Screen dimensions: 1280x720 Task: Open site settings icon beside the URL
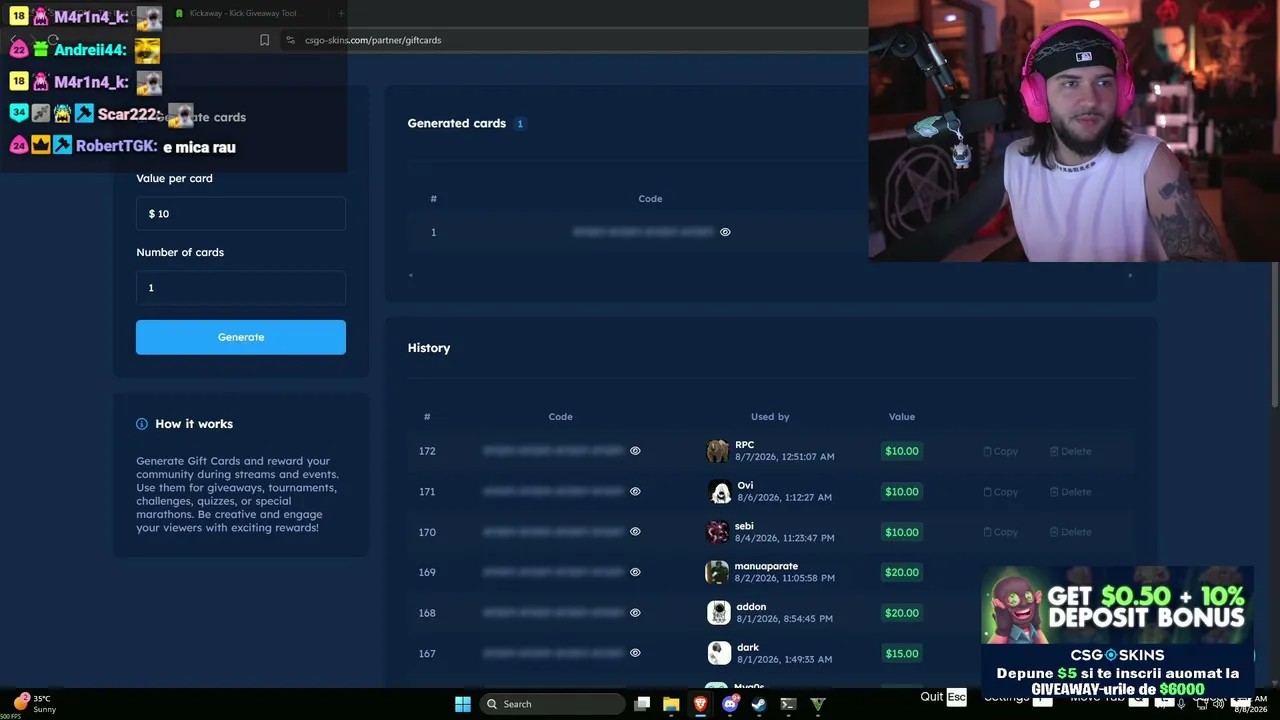click(x=290, y=40)
